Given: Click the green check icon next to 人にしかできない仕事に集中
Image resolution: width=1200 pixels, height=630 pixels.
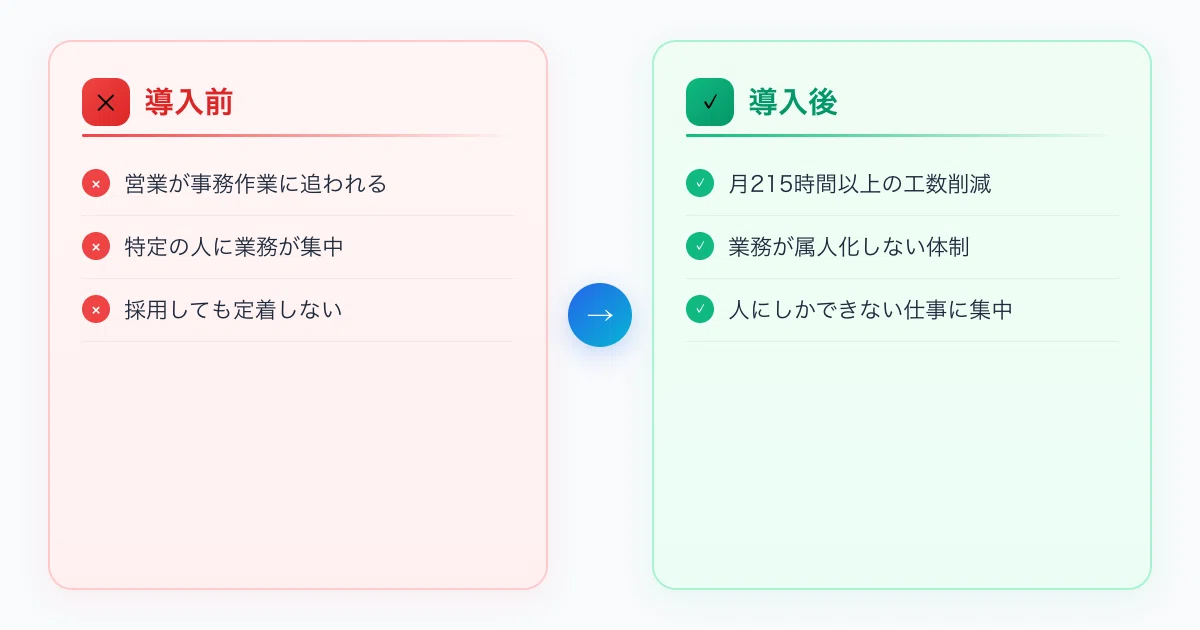Looking at the screenshot, I should [700, 310].
